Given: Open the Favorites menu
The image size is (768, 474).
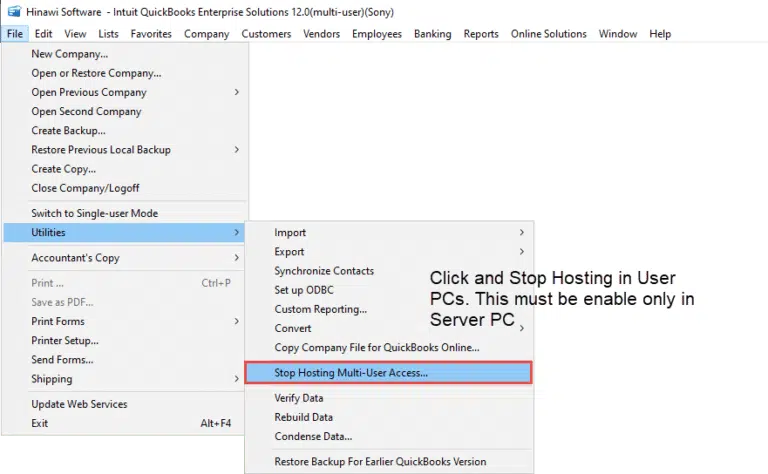Looking at the screenshot, I should click(x=151, y=34).
